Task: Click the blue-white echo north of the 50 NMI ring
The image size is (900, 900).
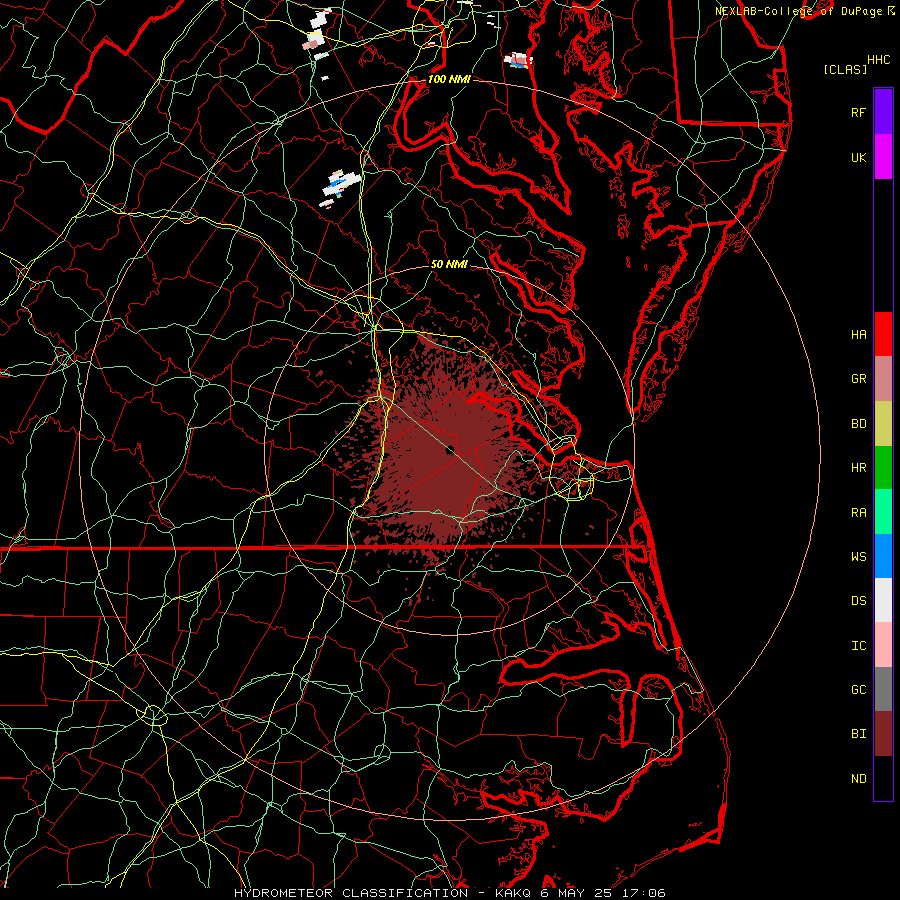Action: 341,185
